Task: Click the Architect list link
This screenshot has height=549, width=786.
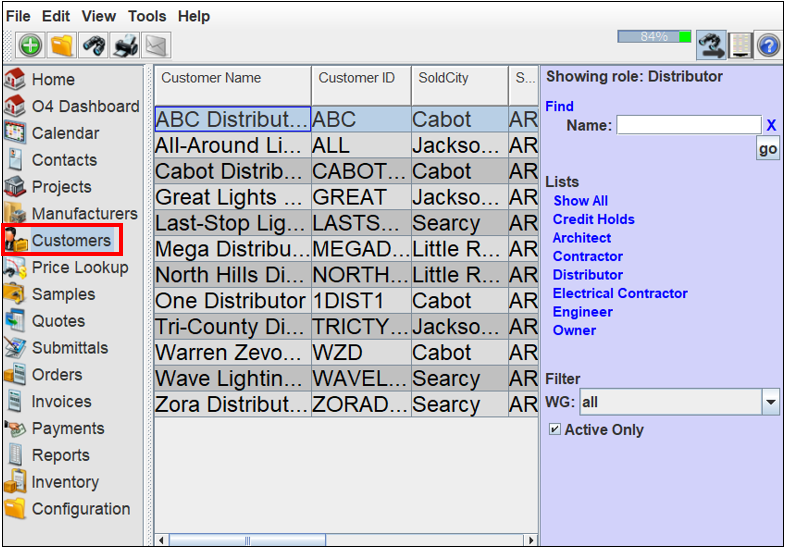Action: [x=582, y=238]
